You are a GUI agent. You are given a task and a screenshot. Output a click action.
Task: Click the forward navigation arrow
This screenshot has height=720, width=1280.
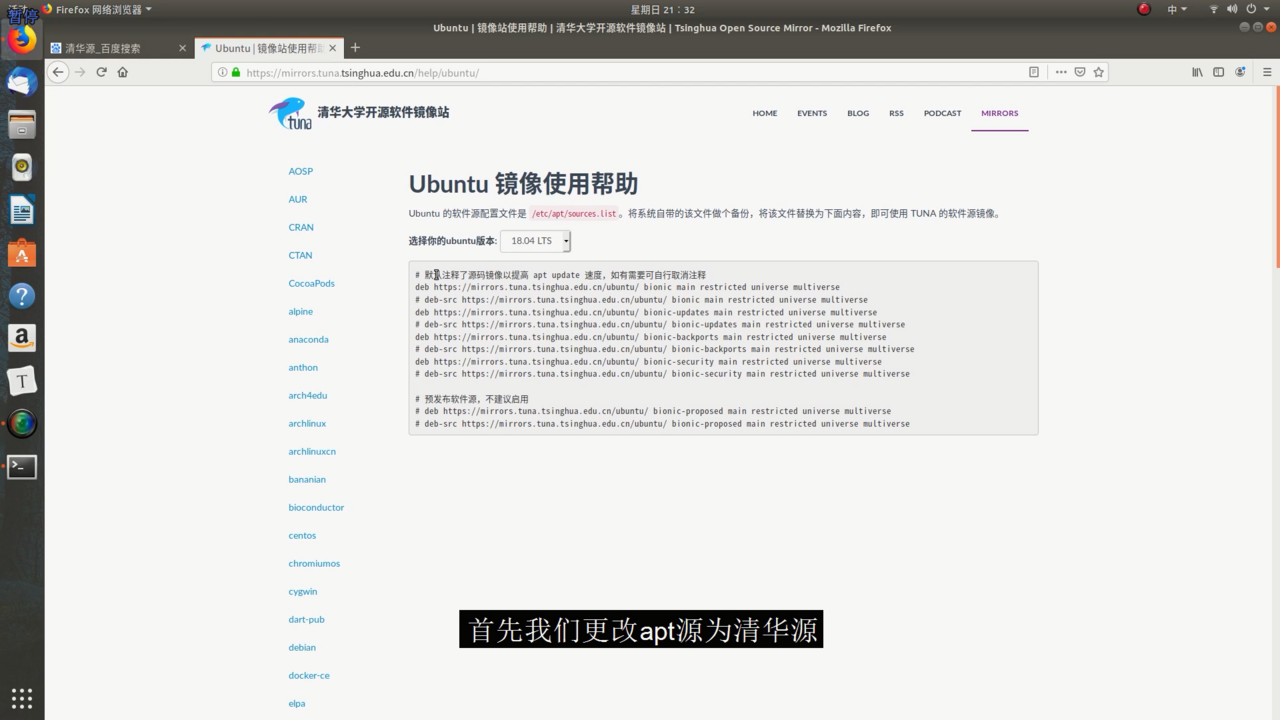coord(80,72)
